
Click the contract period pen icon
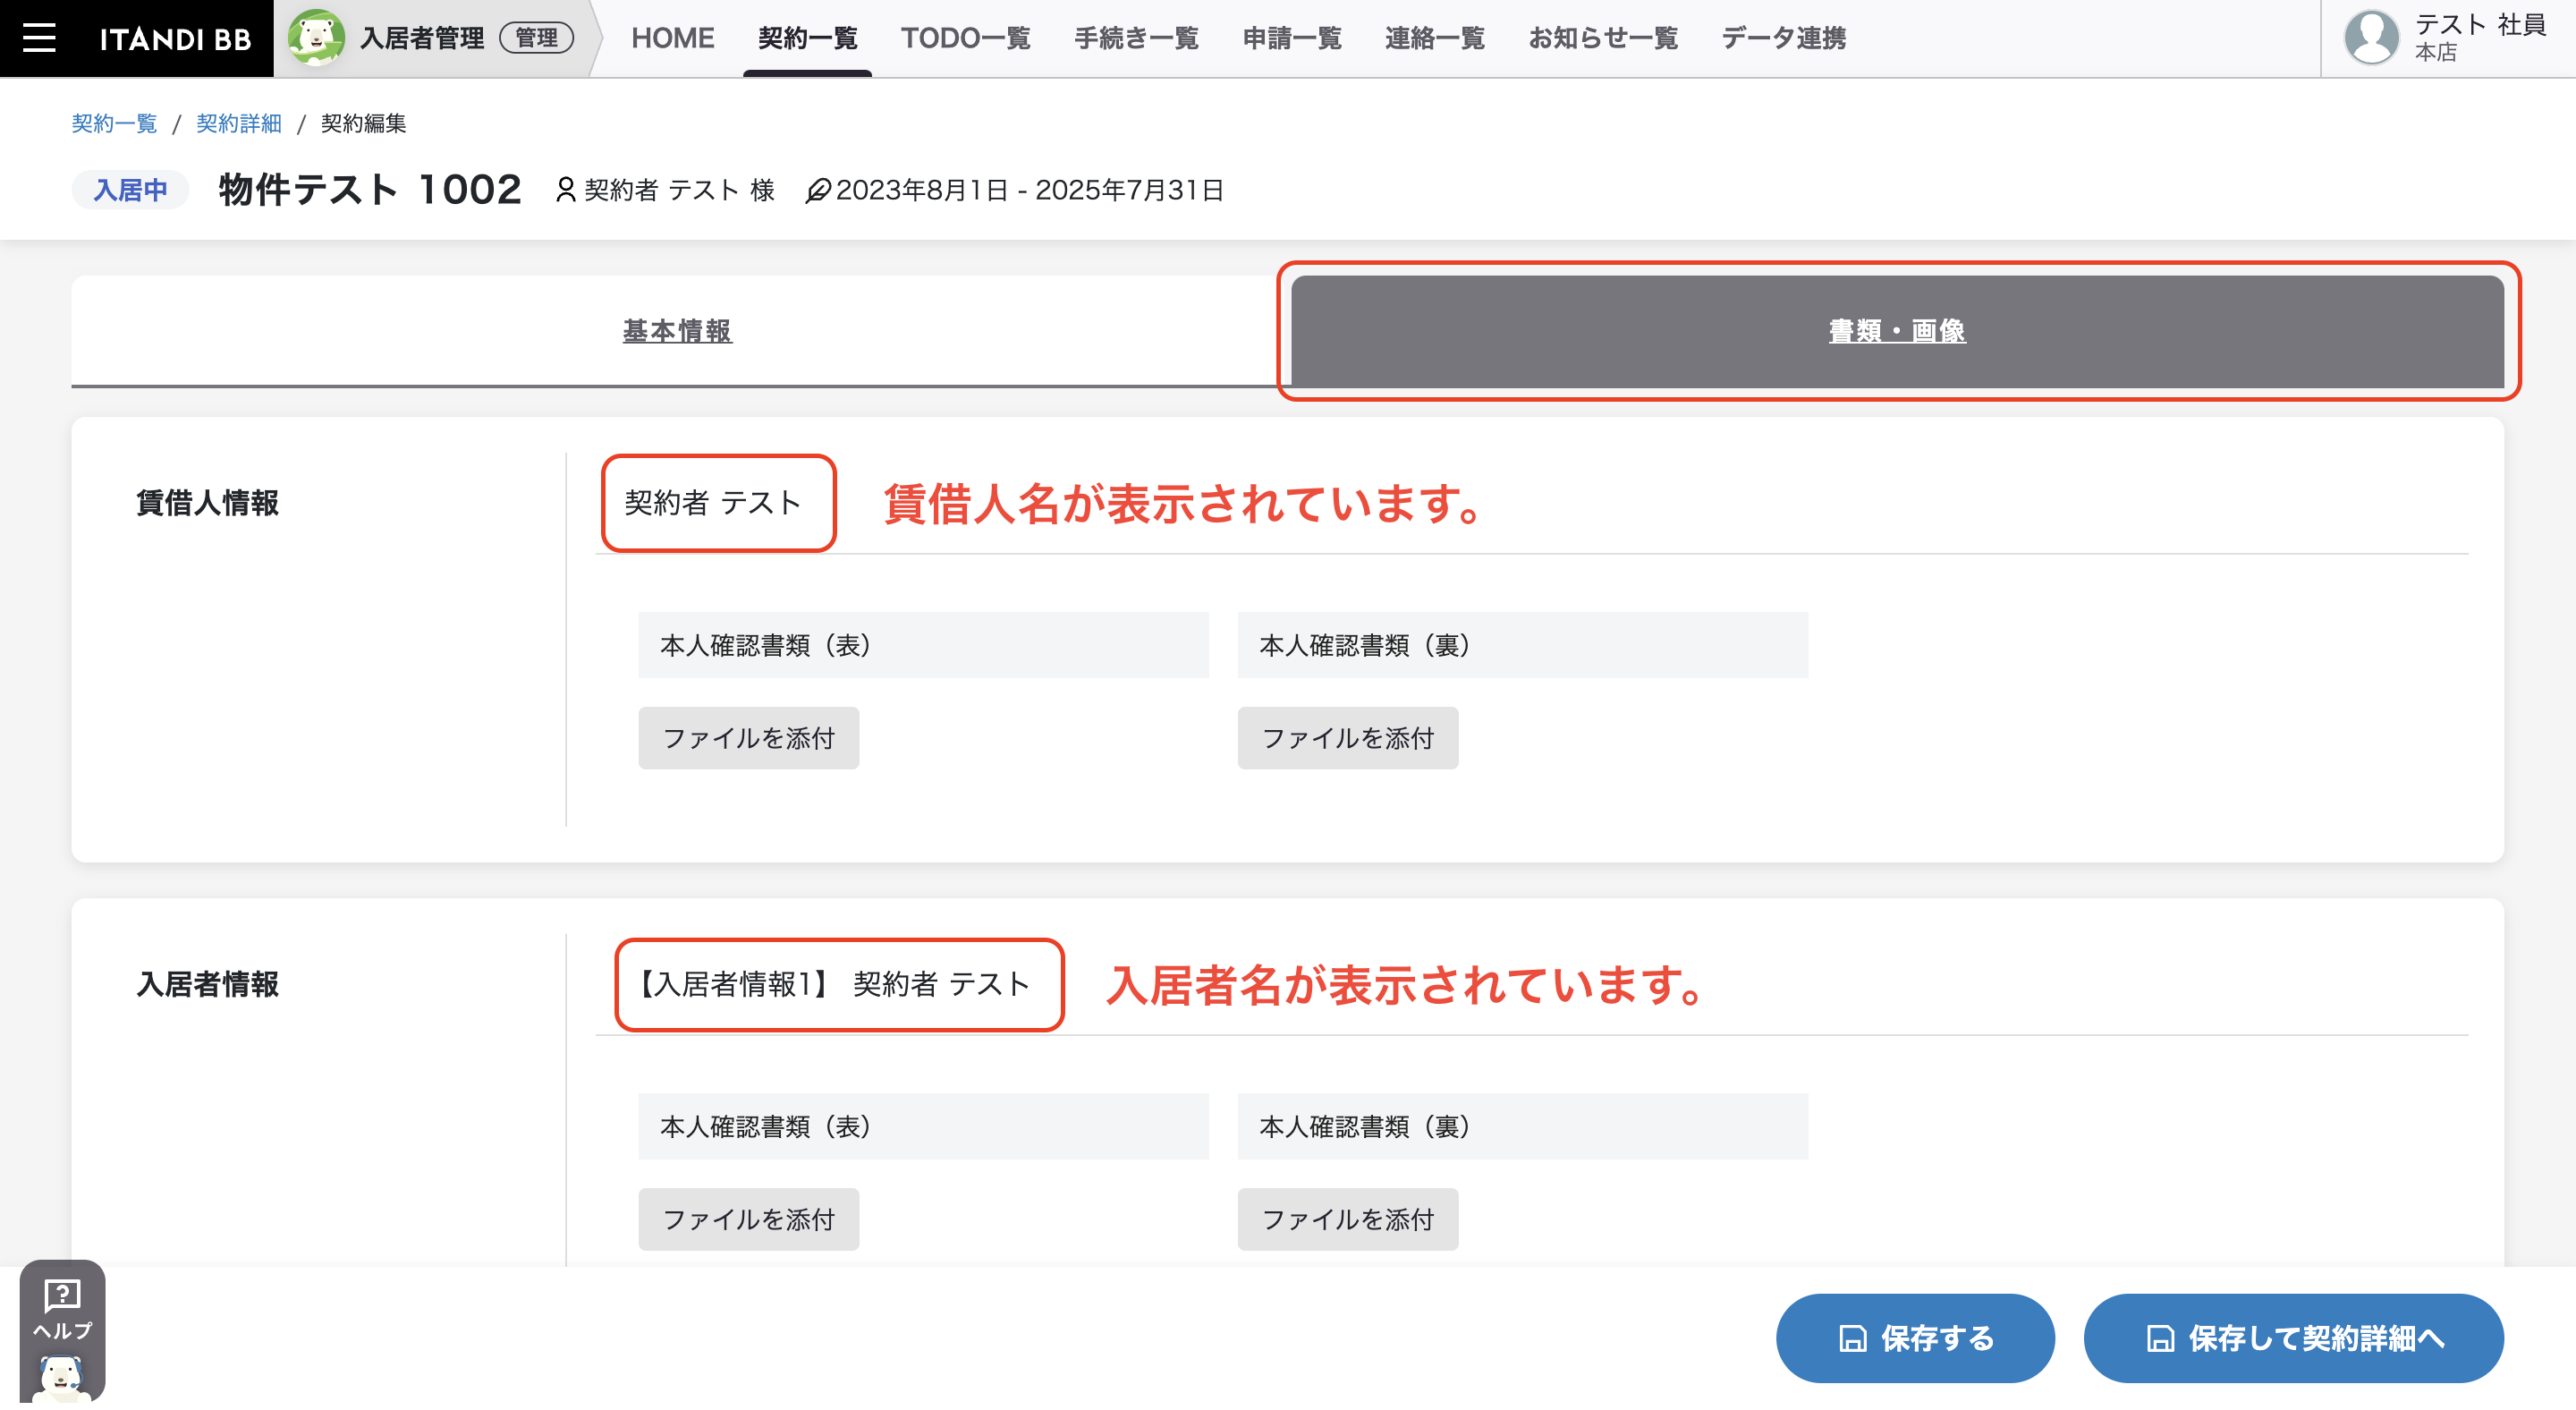[x=818, y=190]
